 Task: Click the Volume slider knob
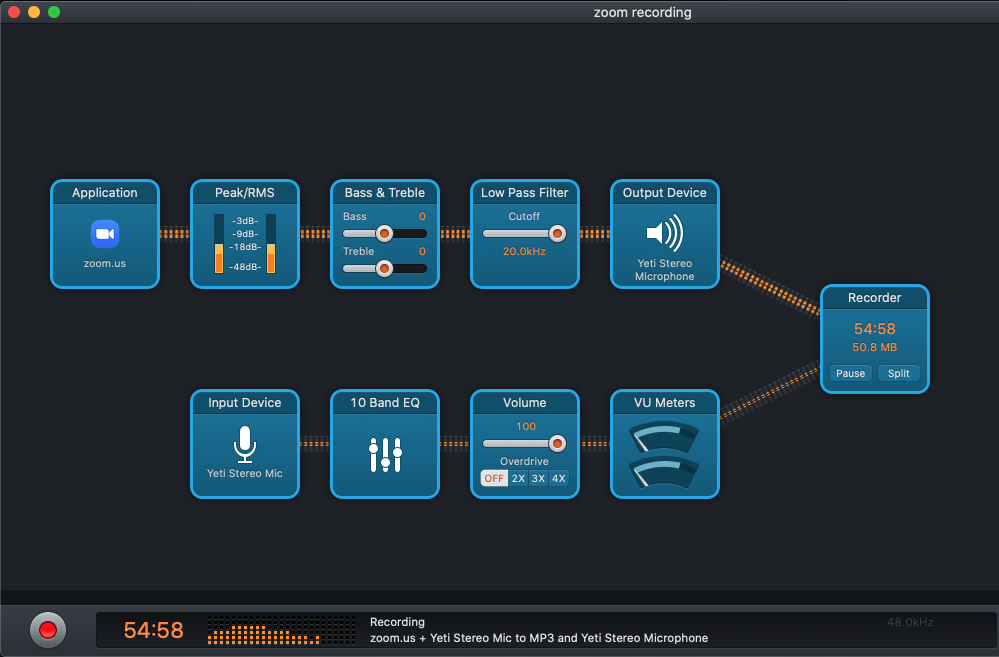[557, 444]
